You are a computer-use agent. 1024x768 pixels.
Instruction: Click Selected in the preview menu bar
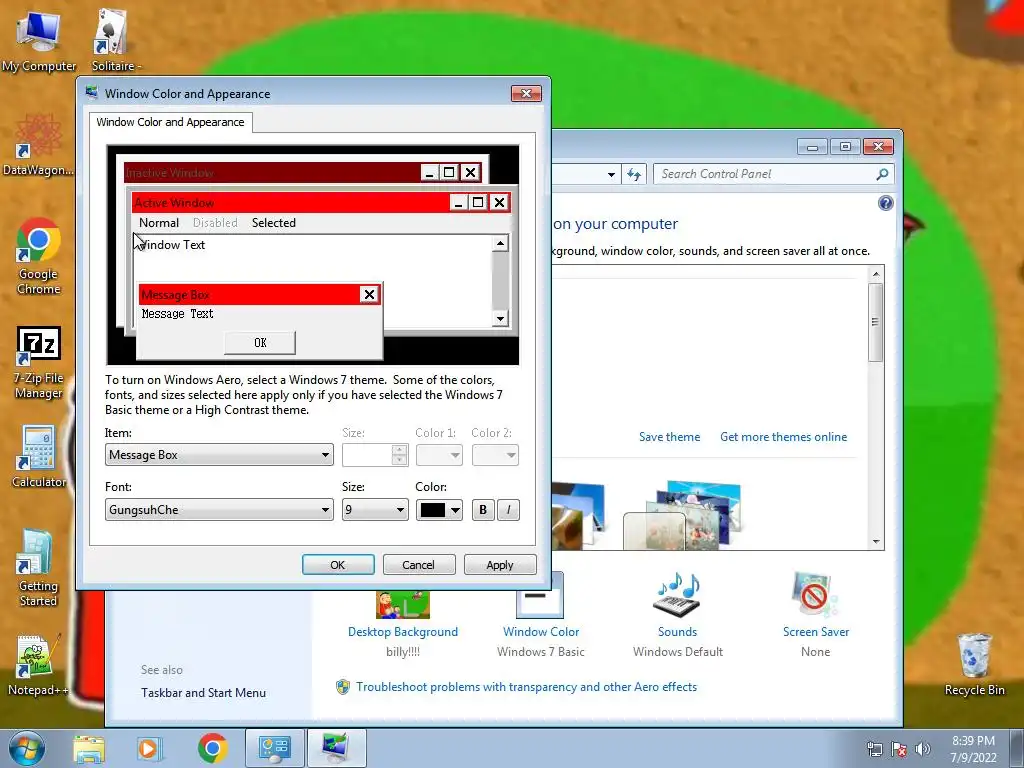(x=274, y=223)
